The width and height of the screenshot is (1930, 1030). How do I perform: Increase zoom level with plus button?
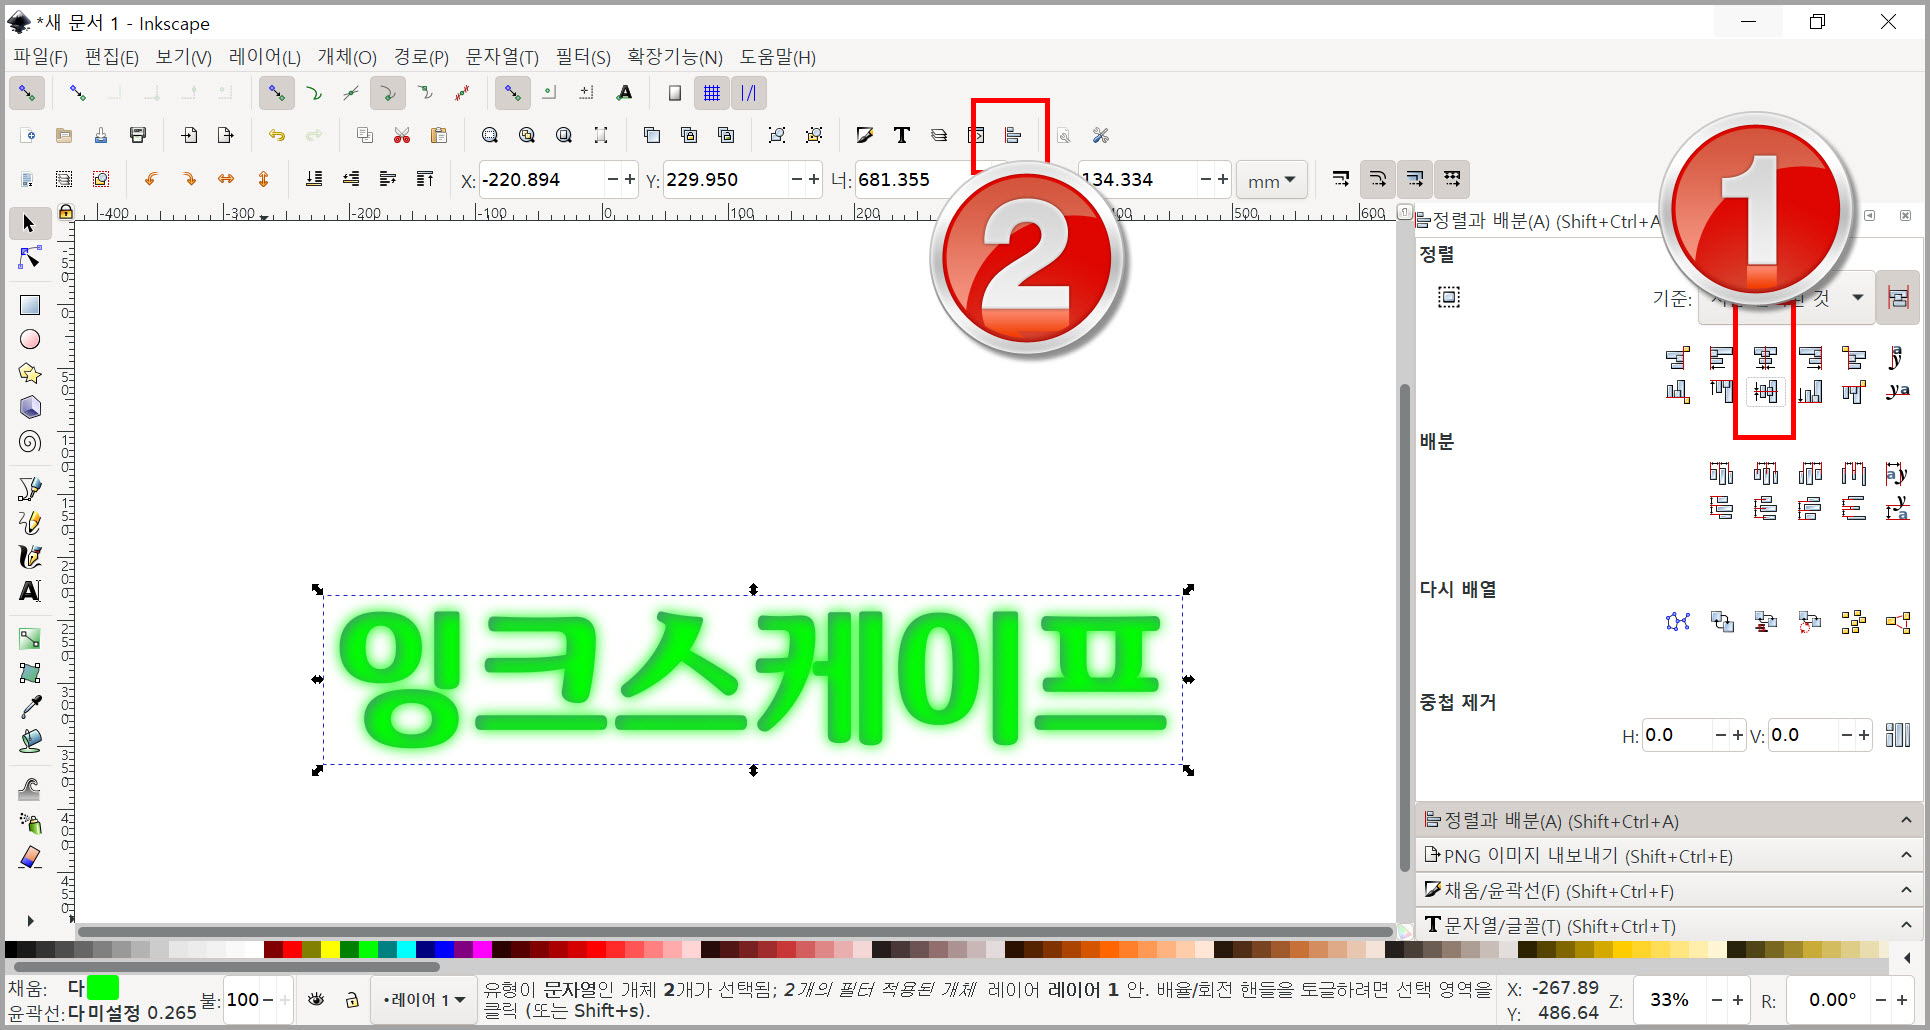1738,1000
